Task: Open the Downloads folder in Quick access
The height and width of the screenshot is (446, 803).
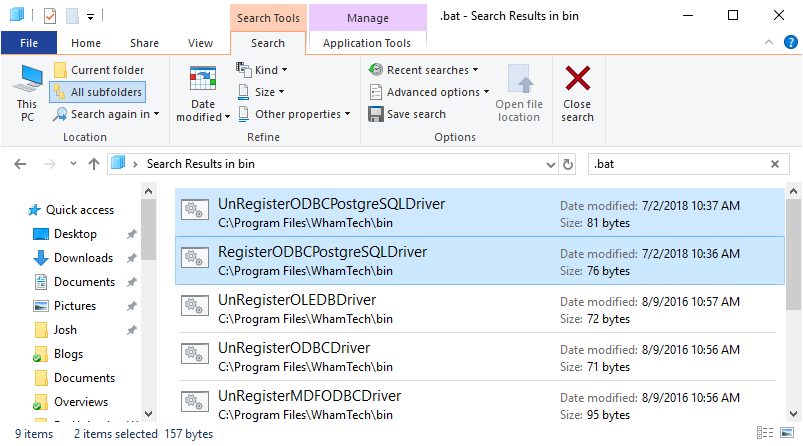Action: 83,258
